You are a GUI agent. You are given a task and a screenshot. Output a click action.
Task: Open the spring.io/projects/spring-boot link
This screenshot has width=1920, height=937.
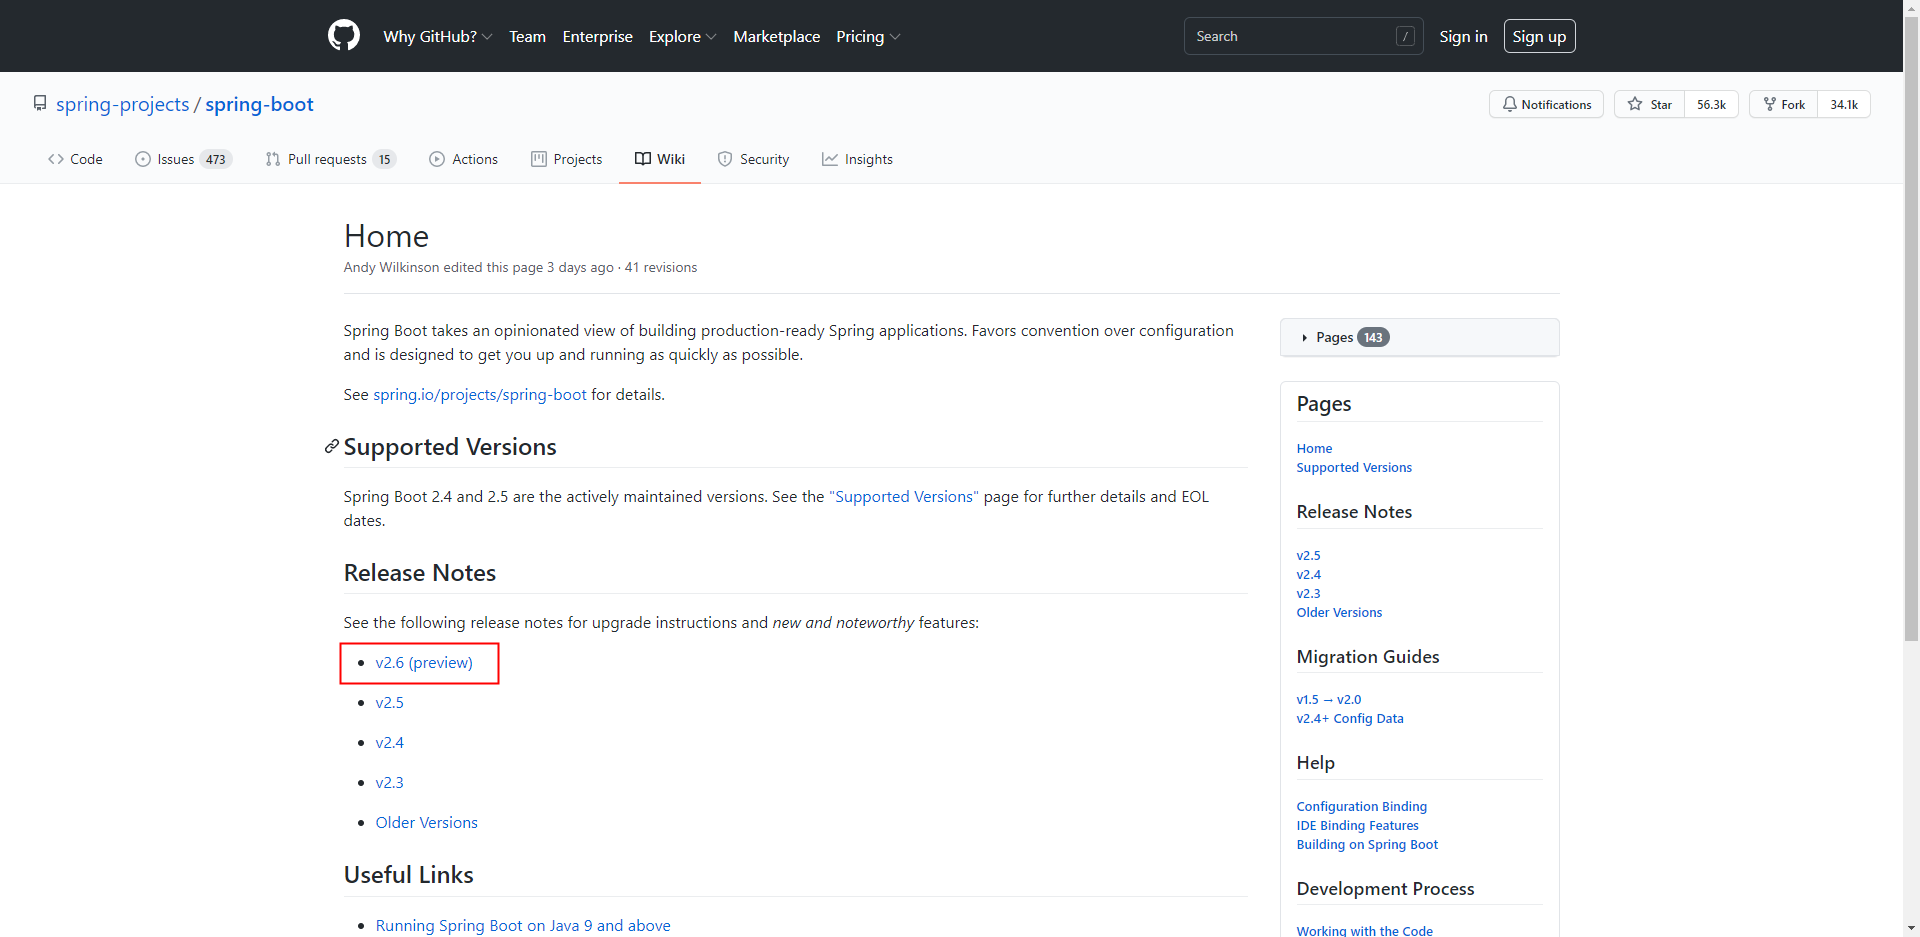(x=480, y=395)
